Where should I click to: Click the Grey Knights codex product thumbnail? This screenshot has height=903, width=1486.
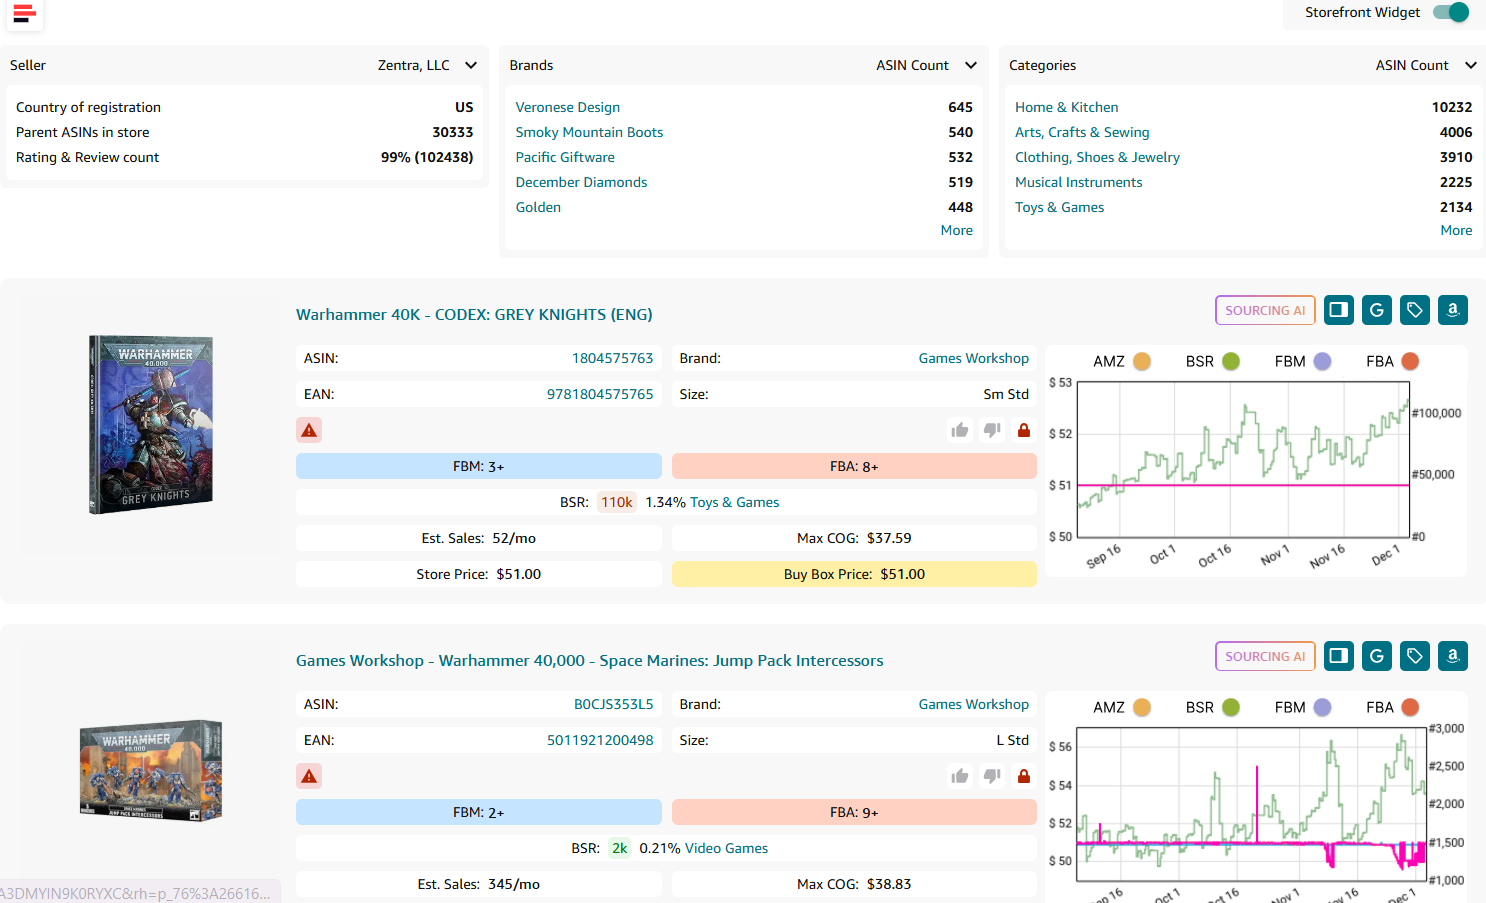click(151, 424)
